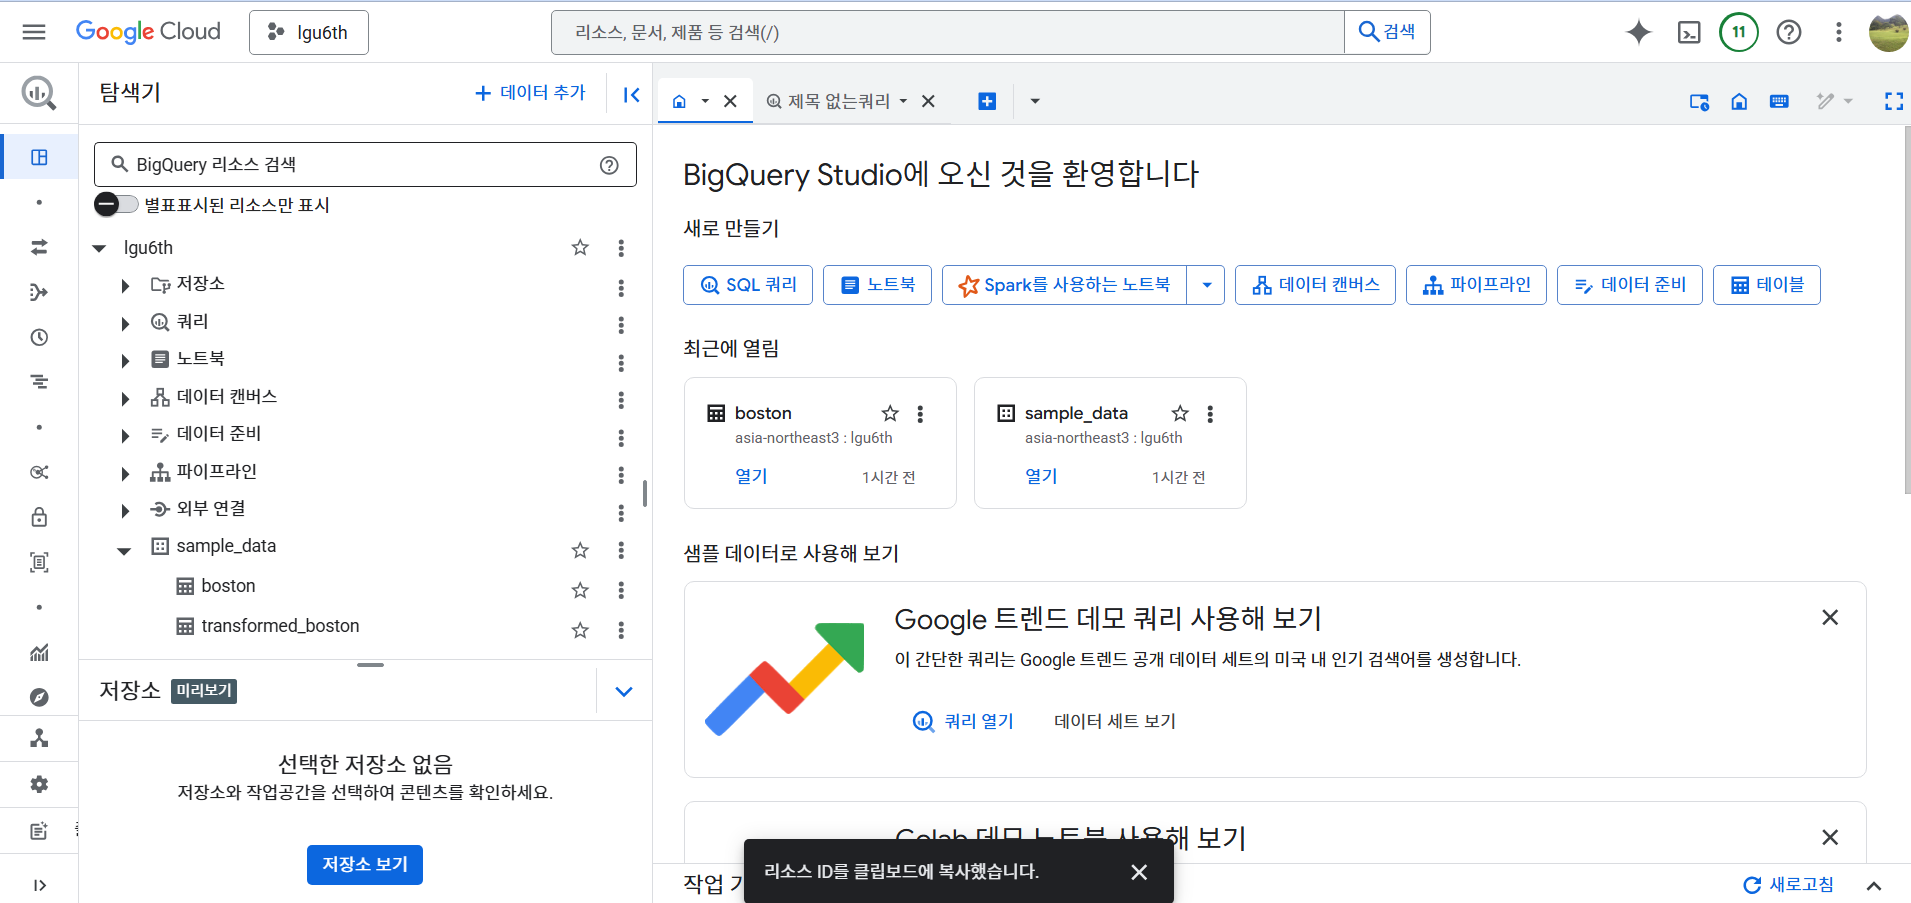Viewport: 1911px width, 903px height.
Task: Click the 테이블 create button
Action: coord(1767,285)
